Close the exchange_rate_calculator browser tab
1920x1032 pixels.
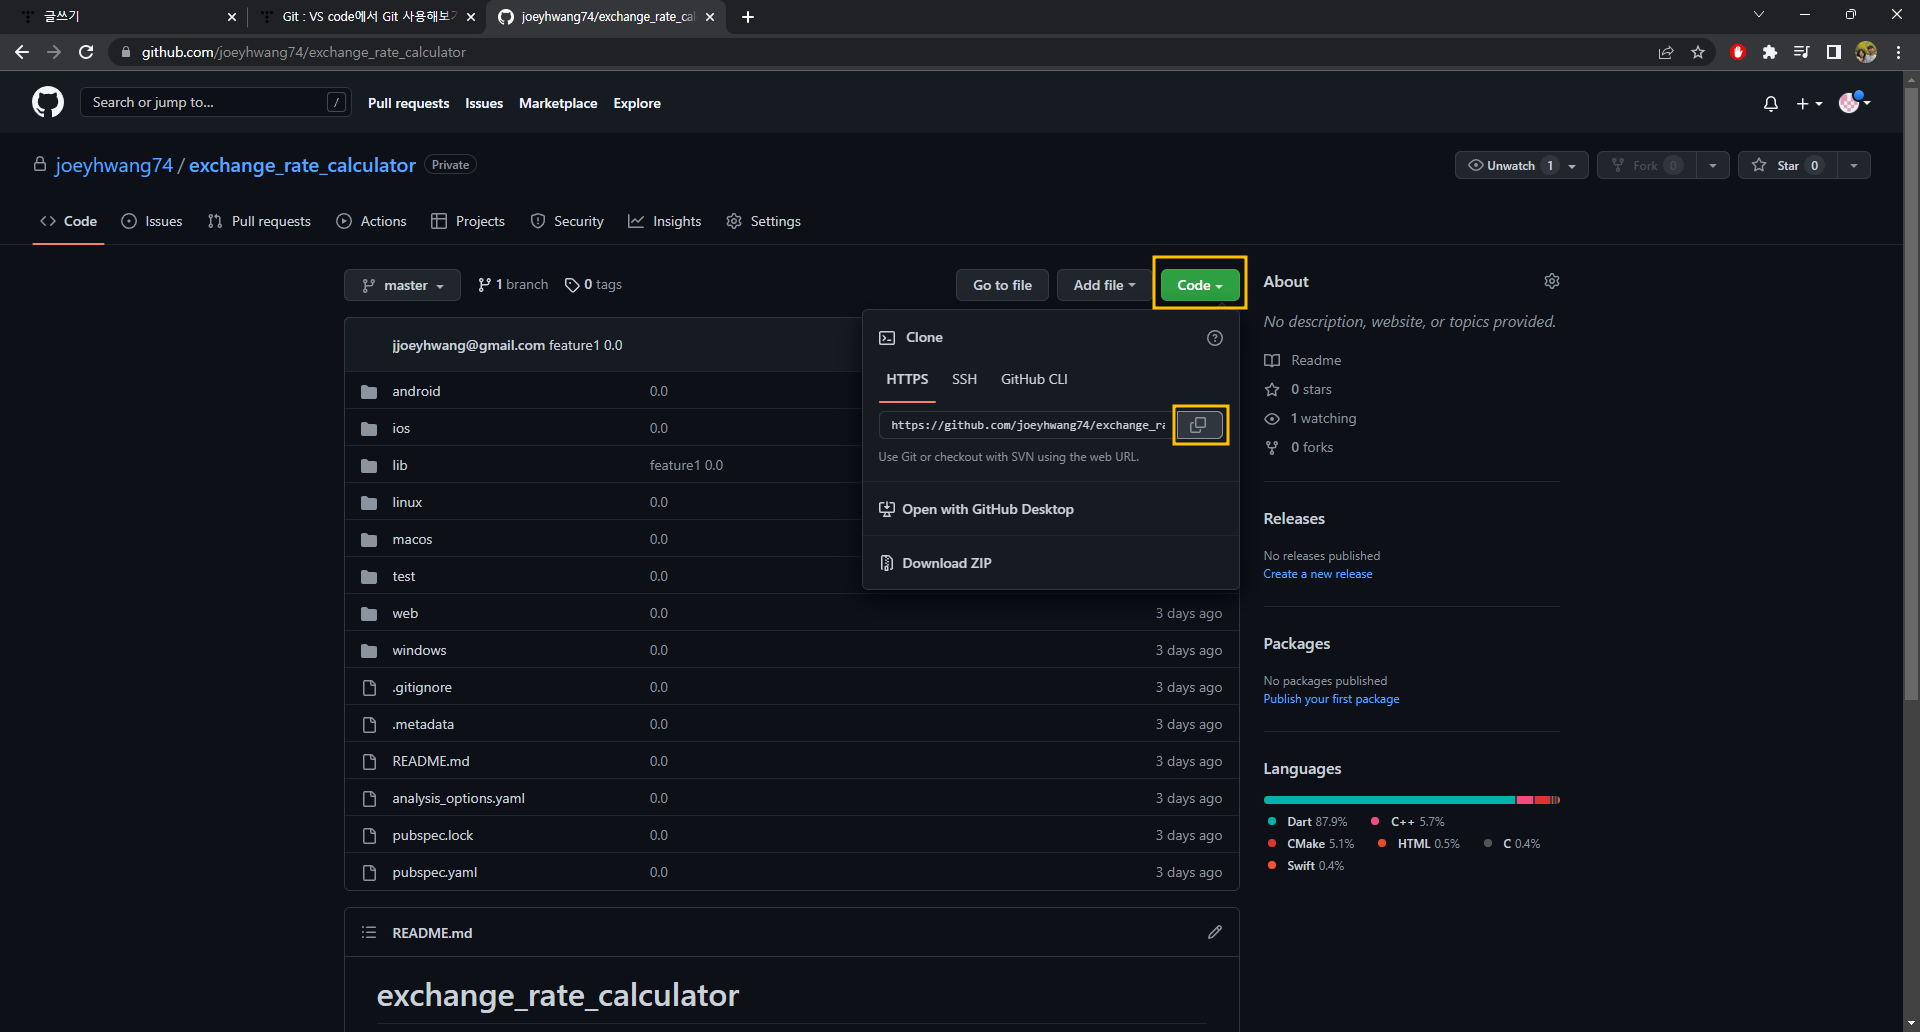click(710, 17)
